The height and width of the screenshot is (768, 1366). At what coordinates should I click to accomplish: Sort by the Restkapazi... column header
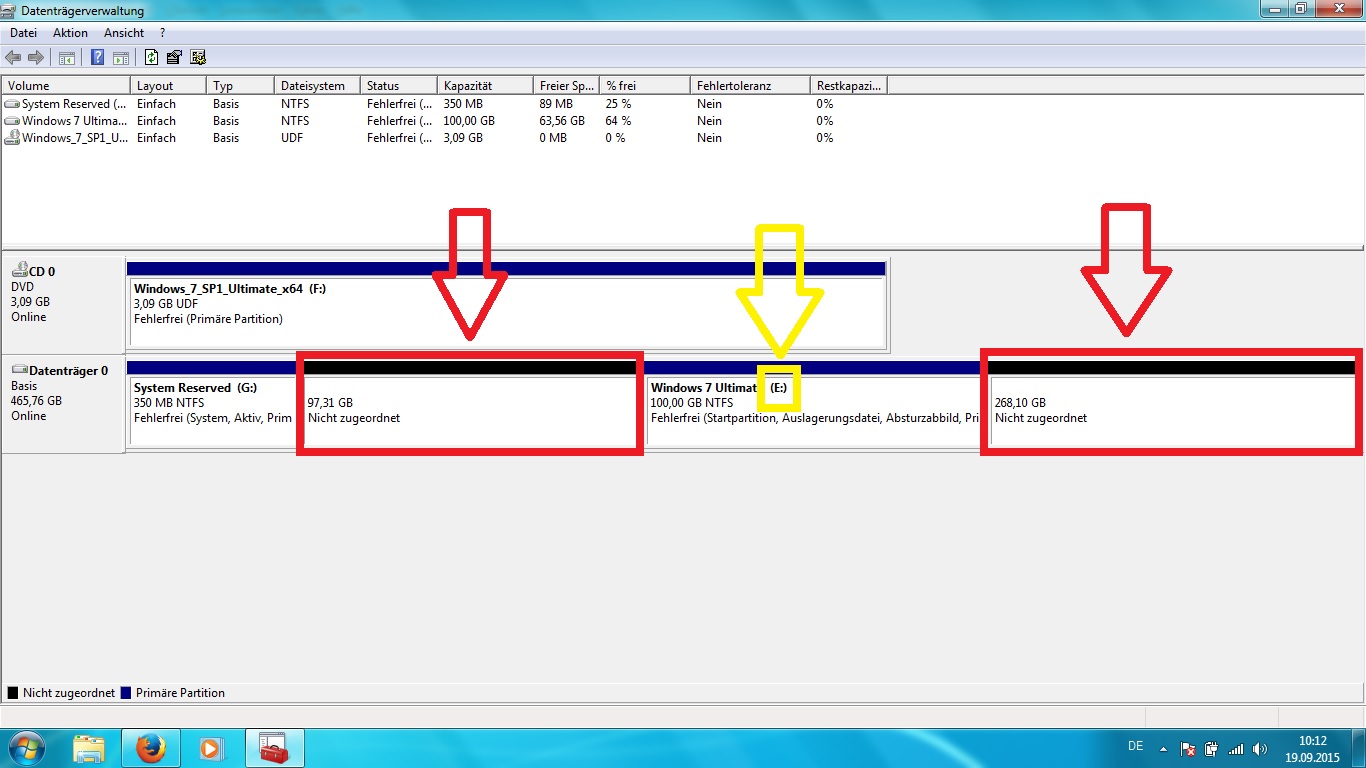pyautogui.click(x=849, y=86)
